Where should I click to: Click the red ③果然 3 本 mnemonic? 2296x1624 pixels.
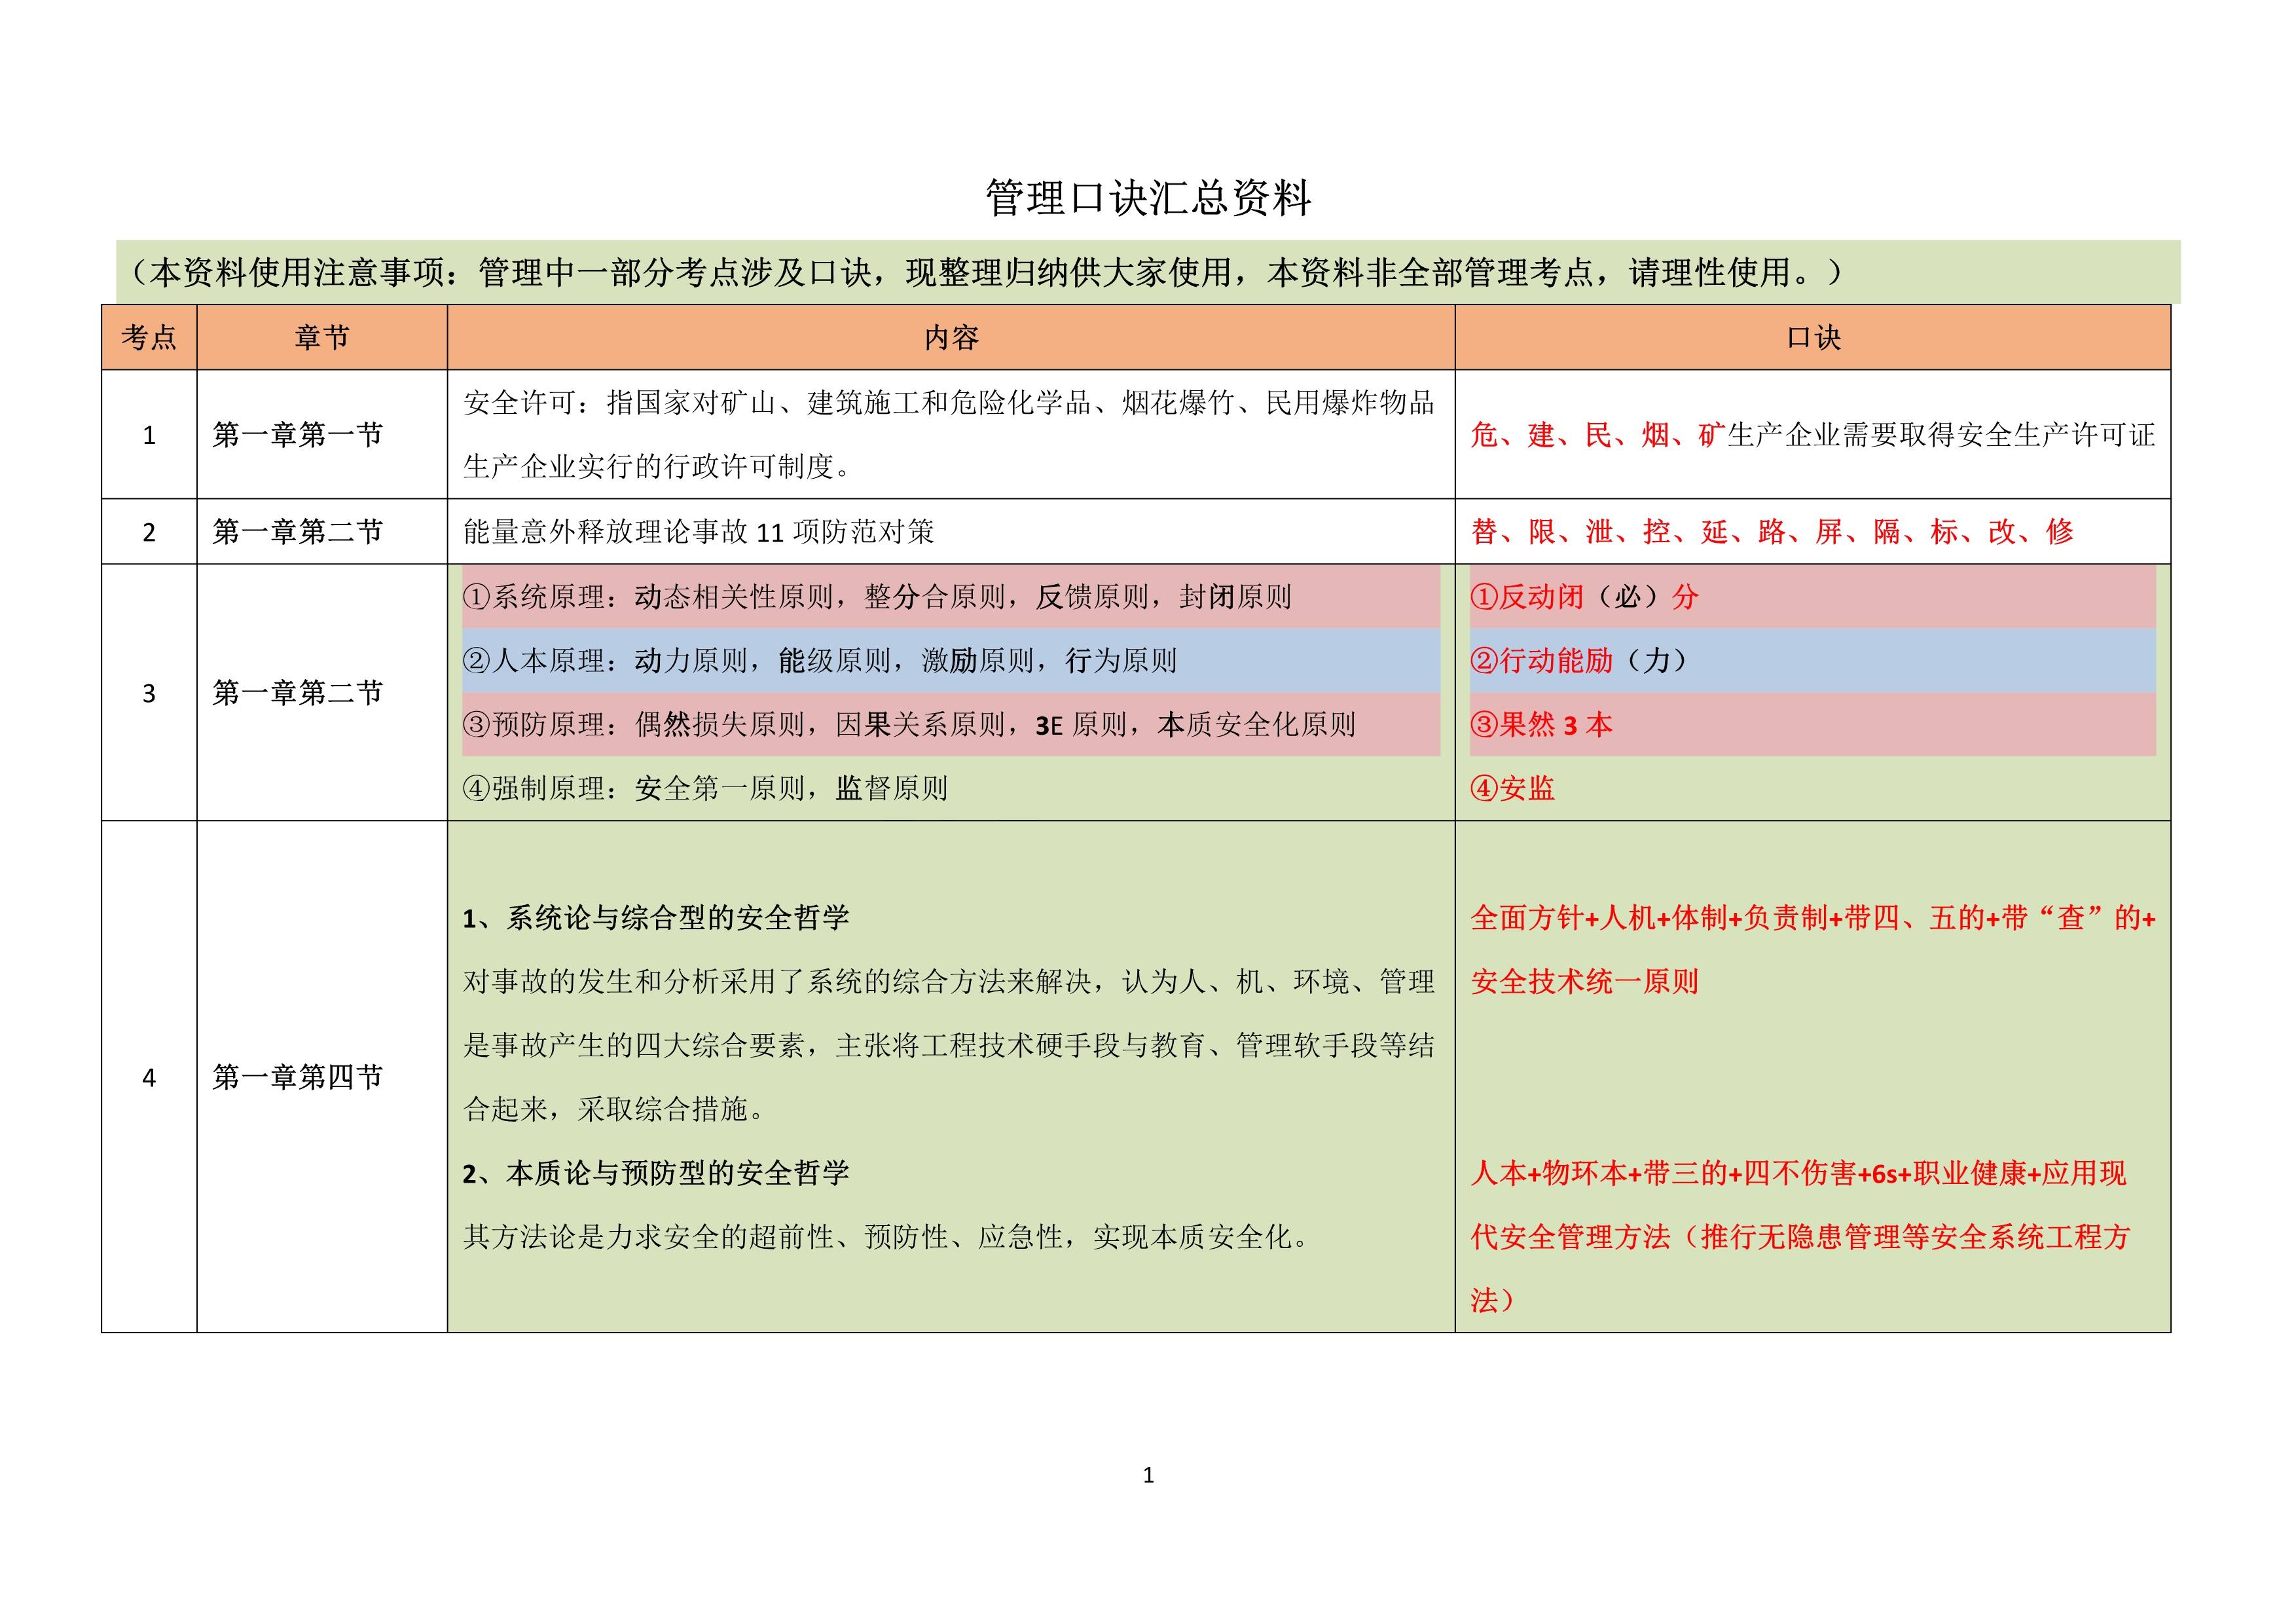(1541, 725)
